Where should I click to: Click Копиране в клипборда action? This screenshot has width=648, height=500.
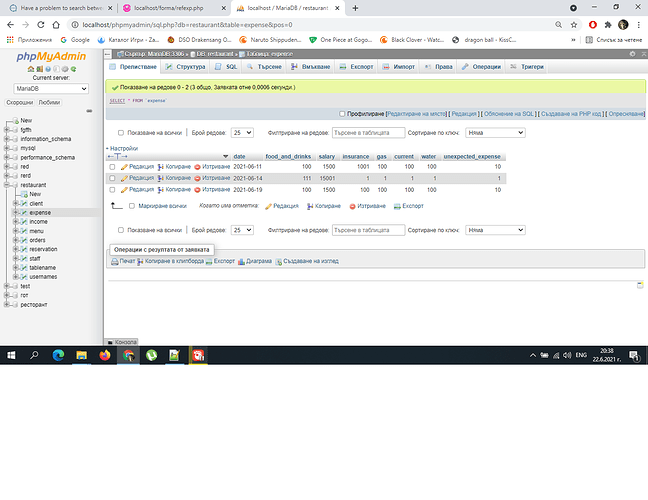(170, 261)
